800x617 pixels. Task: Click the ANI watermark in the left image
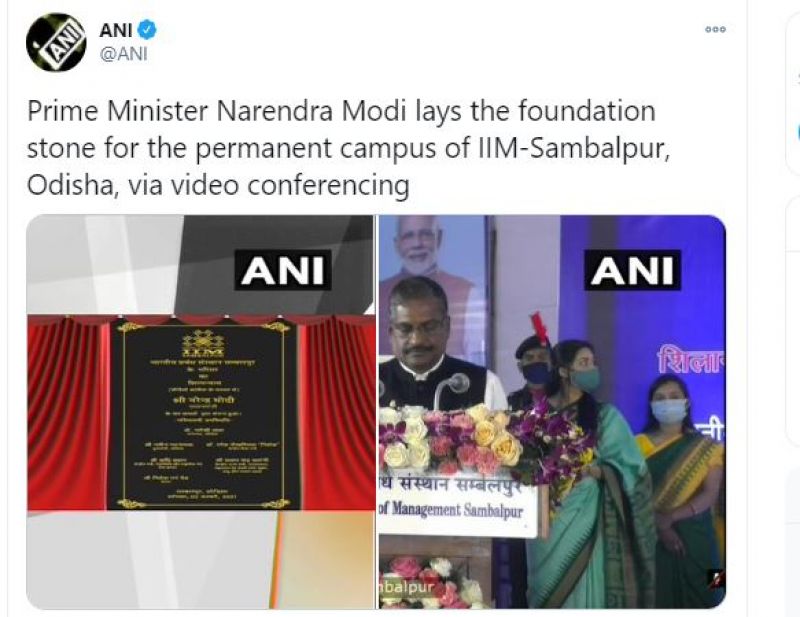(283, 270)
